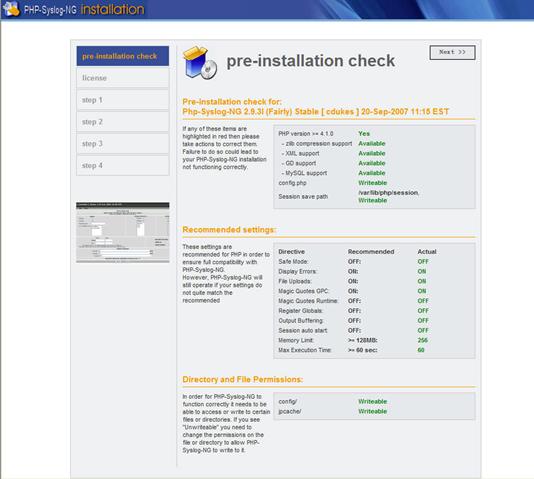
Task: Click the 'XML support' label
Action: [302, 153]
